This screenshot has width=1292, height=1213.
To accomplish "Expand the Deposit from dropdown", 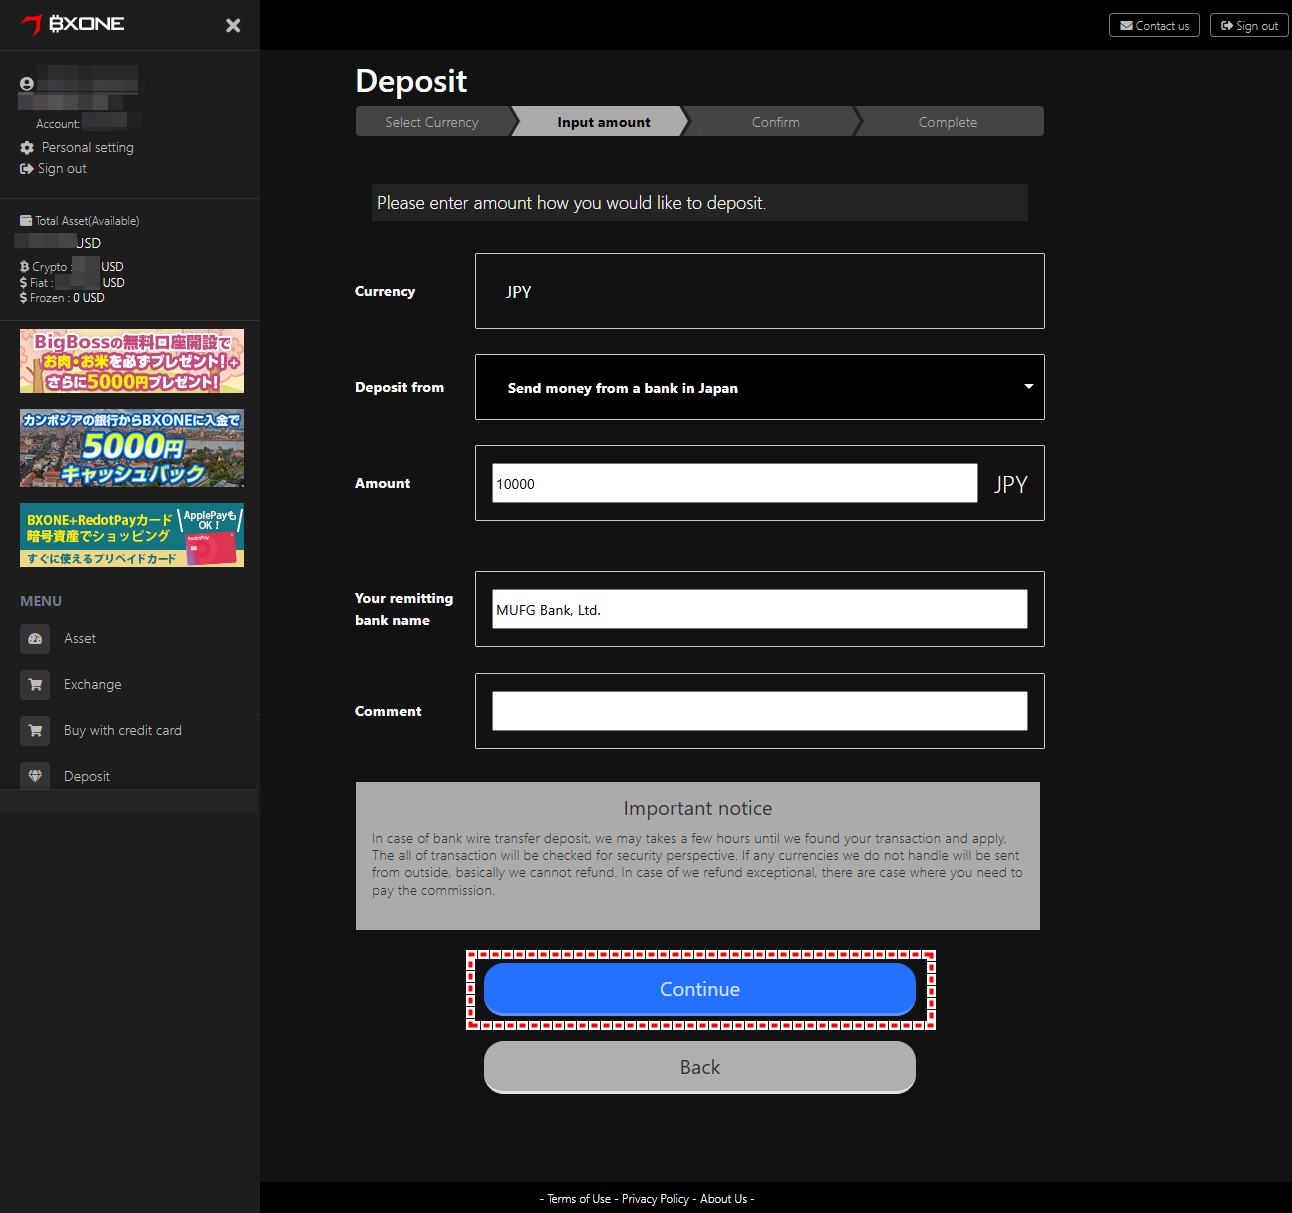I will (x=760, y=387).
